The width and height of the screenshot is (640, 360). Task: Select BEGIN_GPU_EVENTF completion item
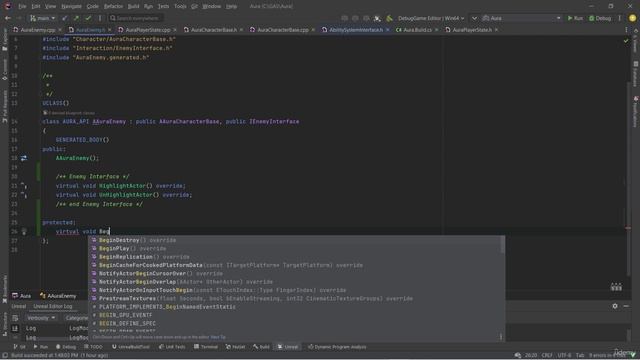click(x=295, y=315)
